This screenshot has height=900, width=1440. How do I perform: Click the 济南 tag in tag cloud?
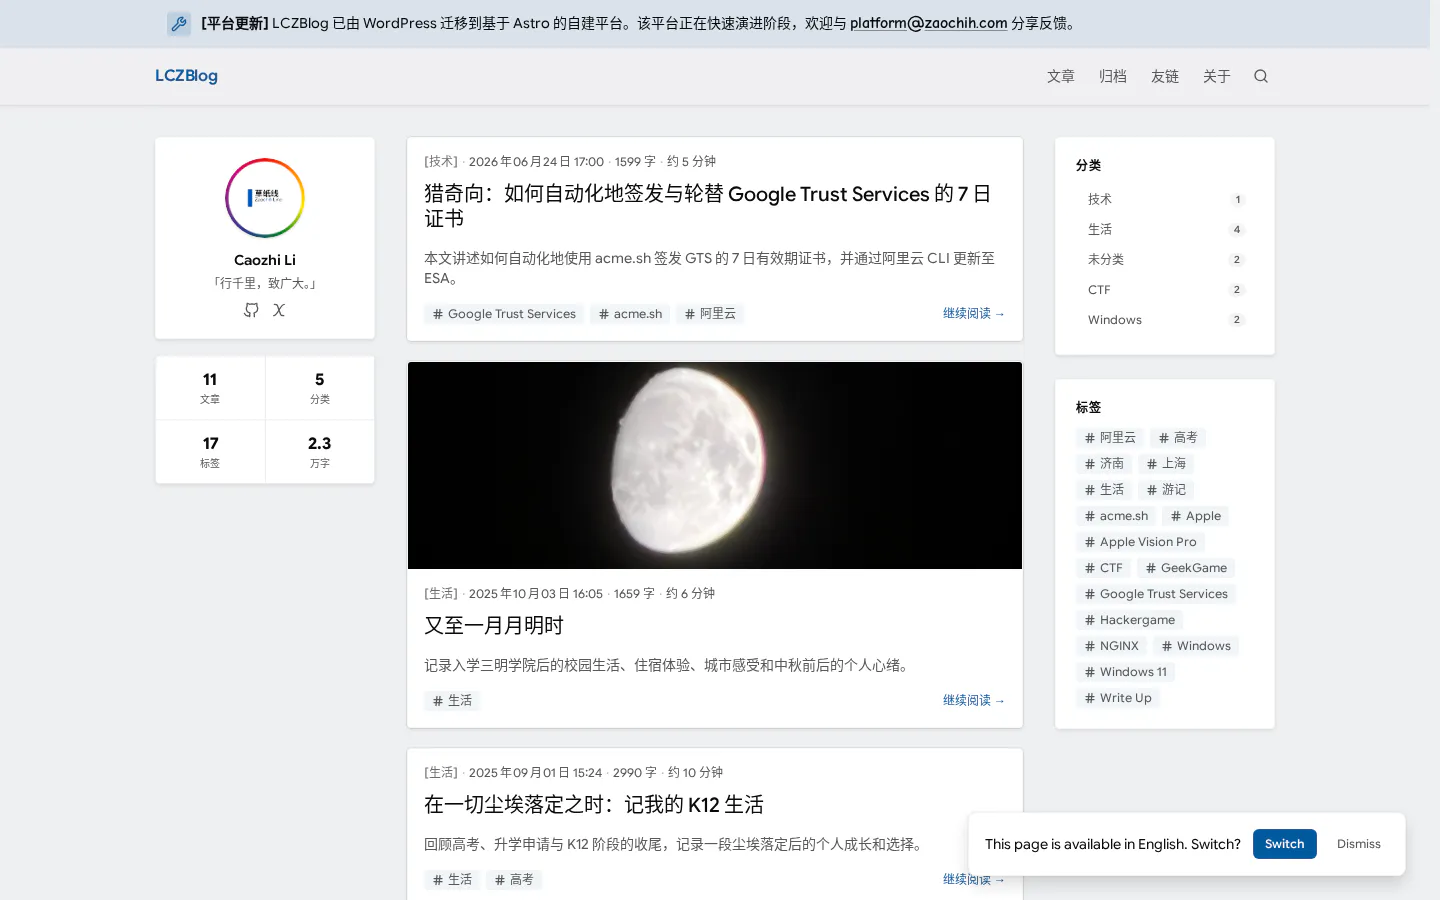1104,464
